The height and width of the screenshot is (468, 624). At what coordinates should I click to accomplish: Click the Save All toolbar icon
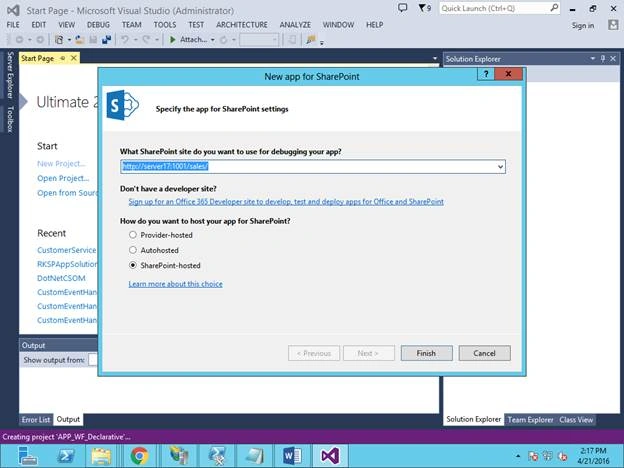(106, 40)
